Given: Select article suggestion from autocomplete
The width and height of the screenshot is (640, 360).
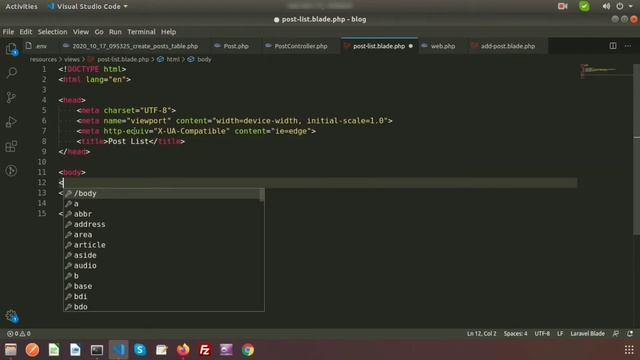Looking at the screenshot, I should 164,245.
